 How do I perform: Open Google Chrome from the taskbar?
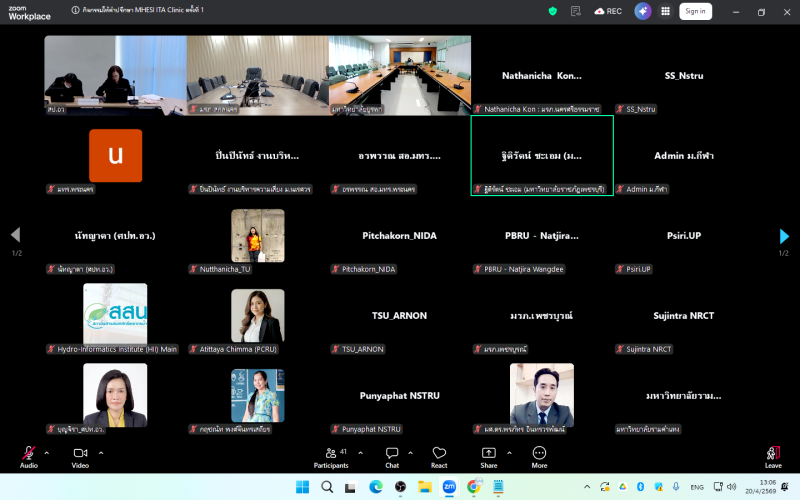click(x=473, y=487)
